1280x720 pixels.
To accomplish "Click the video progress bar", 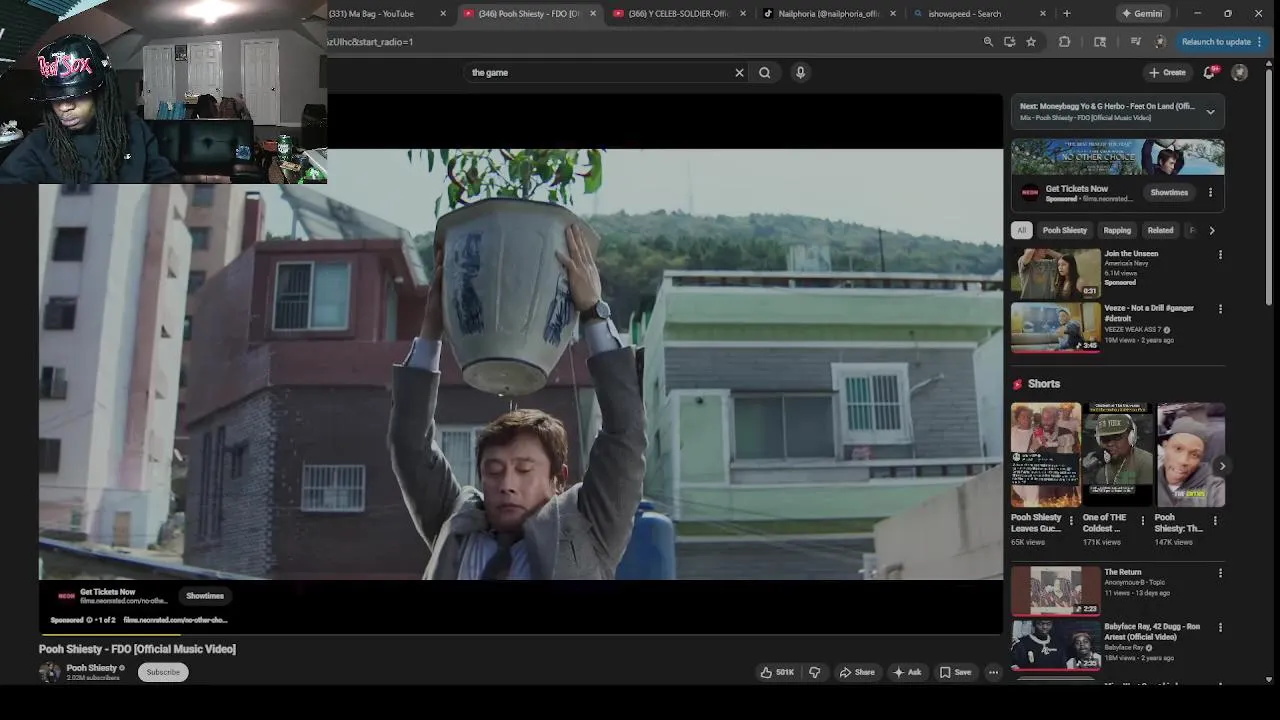I will (520, 634).
